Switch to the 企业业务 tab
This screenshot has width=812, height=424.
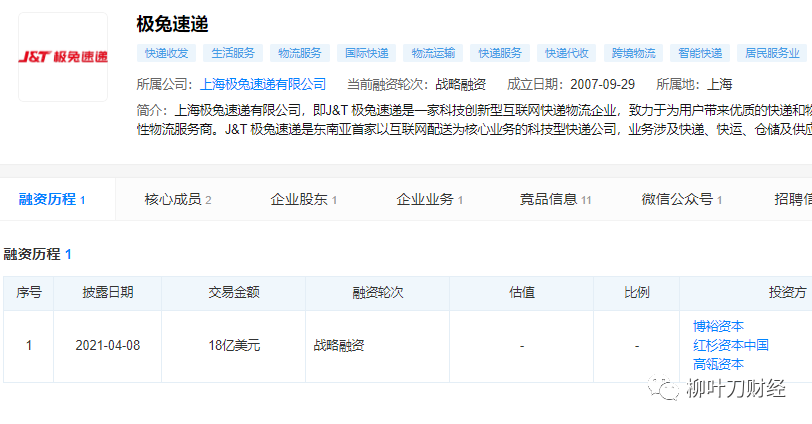(x=429, y=199)
